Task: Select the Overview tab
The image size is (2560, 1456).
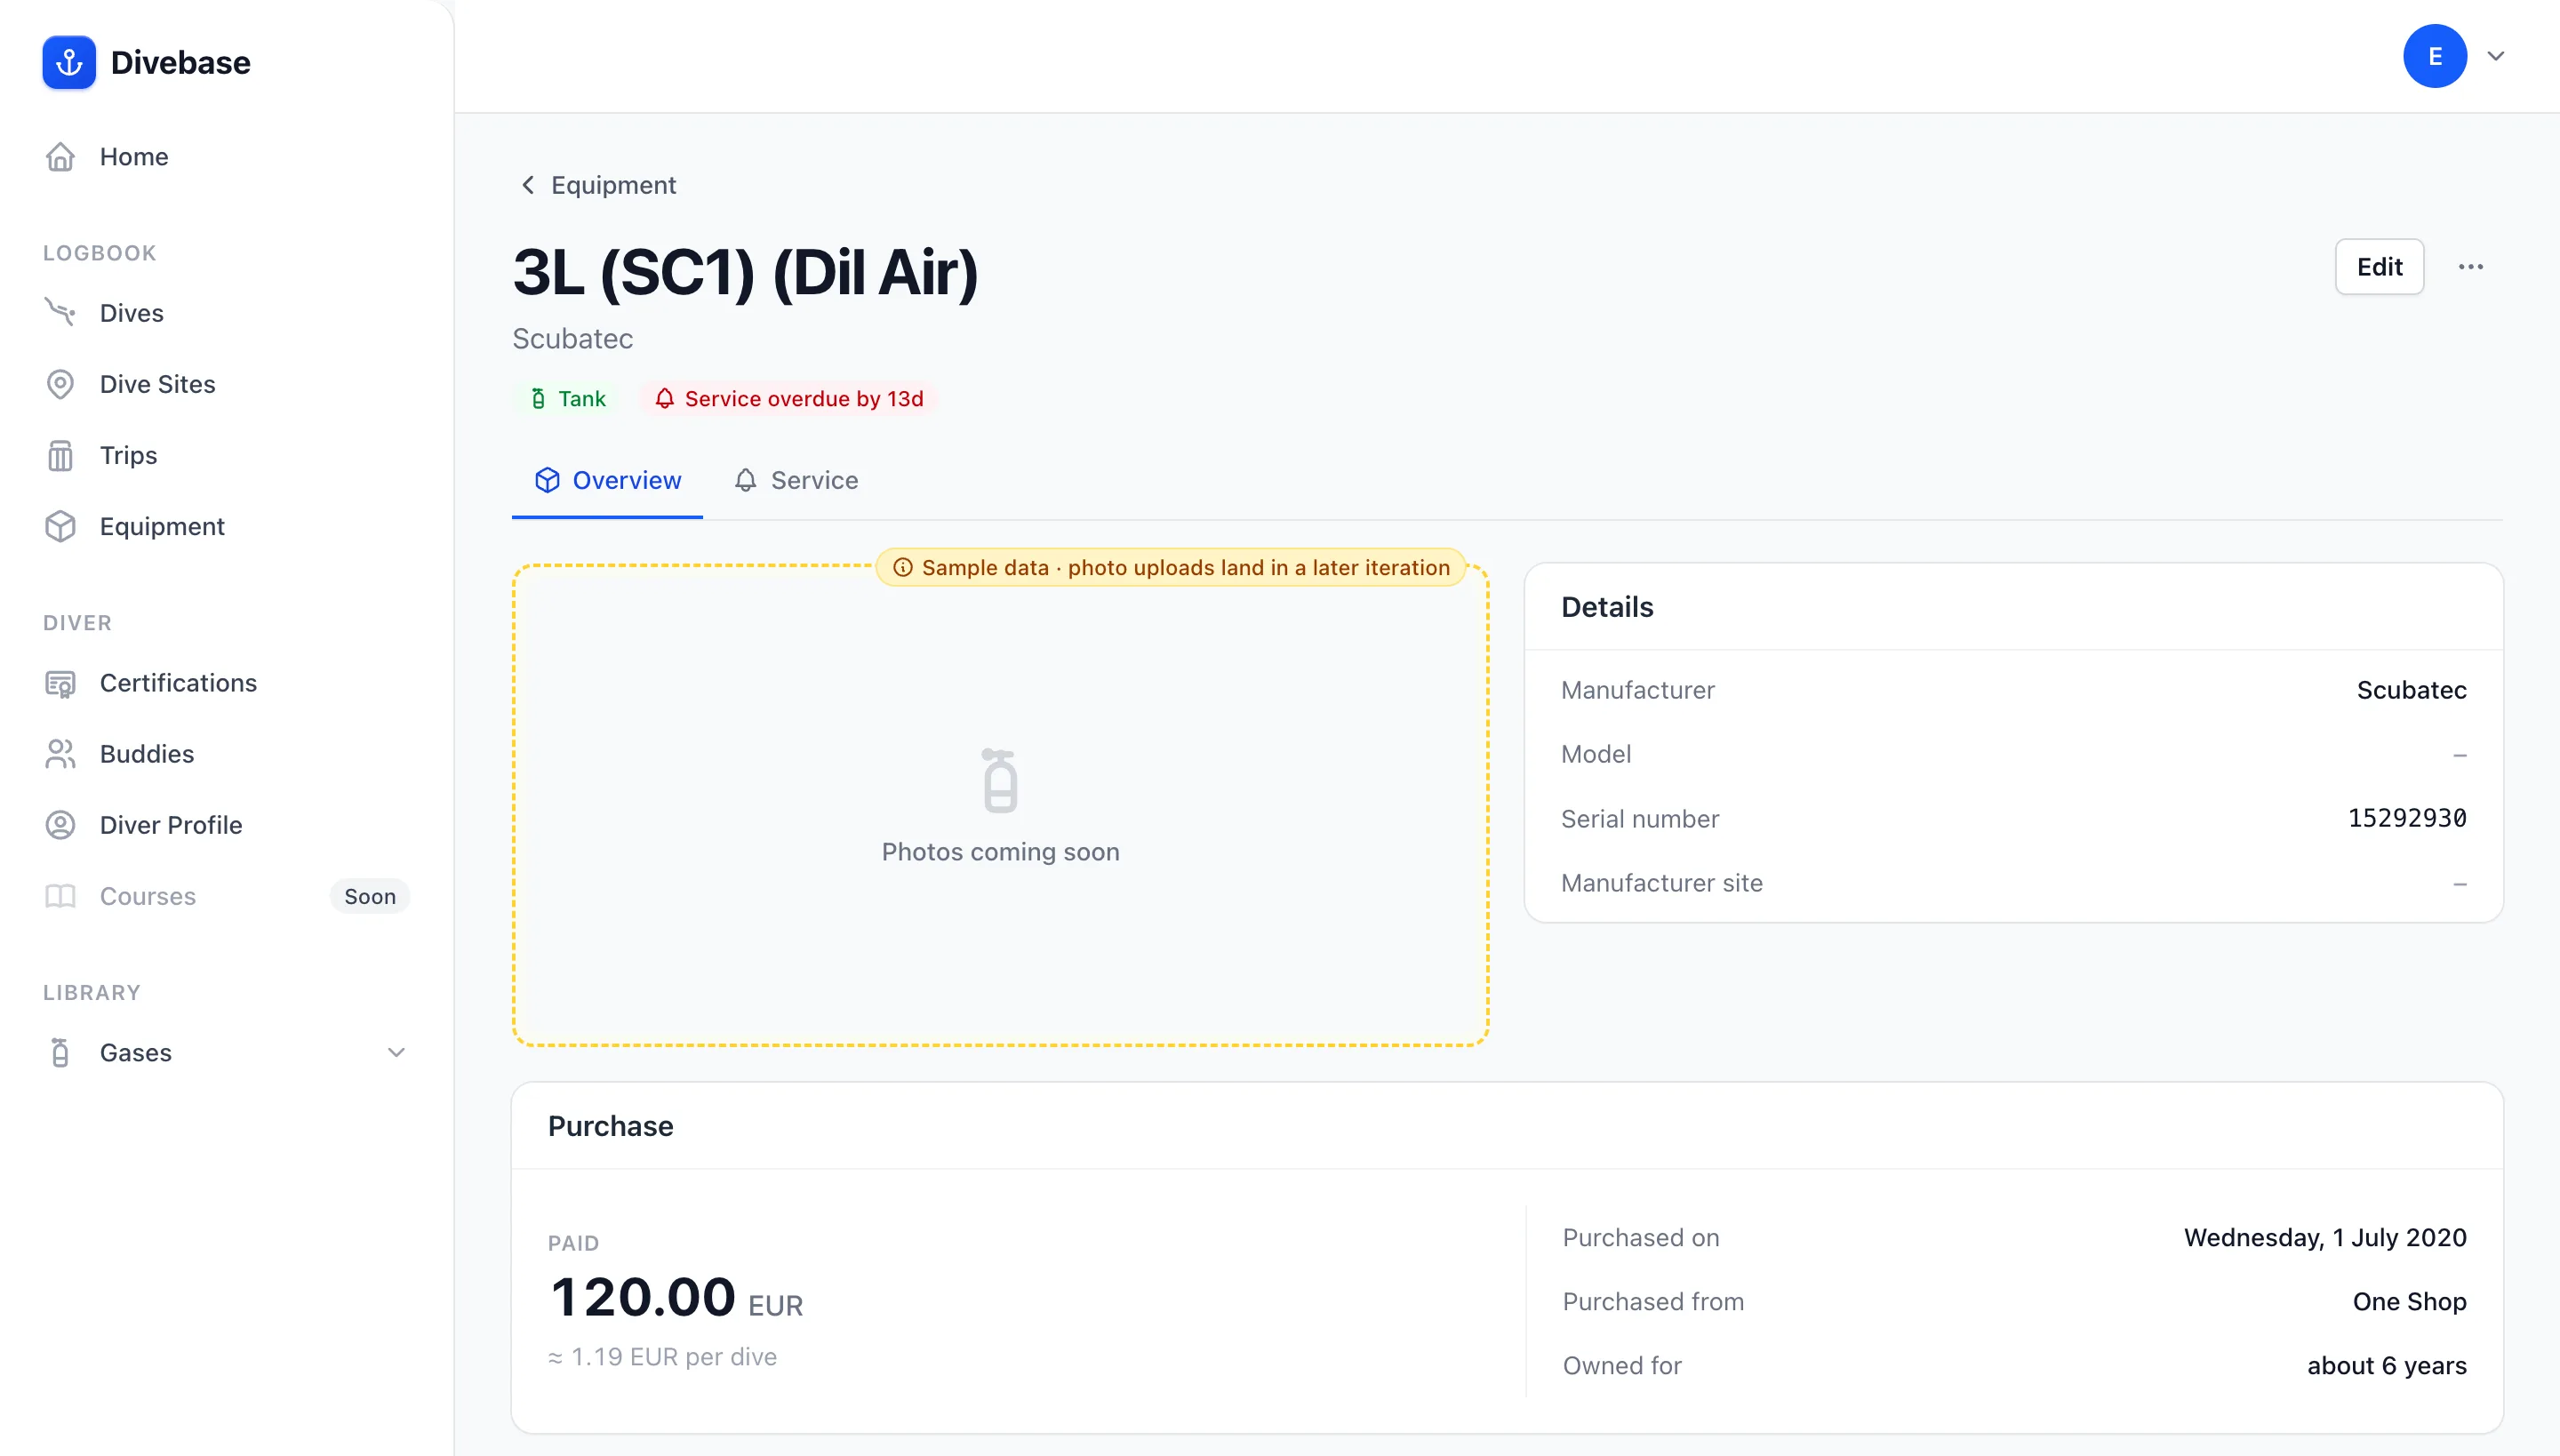Action: click(x=607, y=481)
